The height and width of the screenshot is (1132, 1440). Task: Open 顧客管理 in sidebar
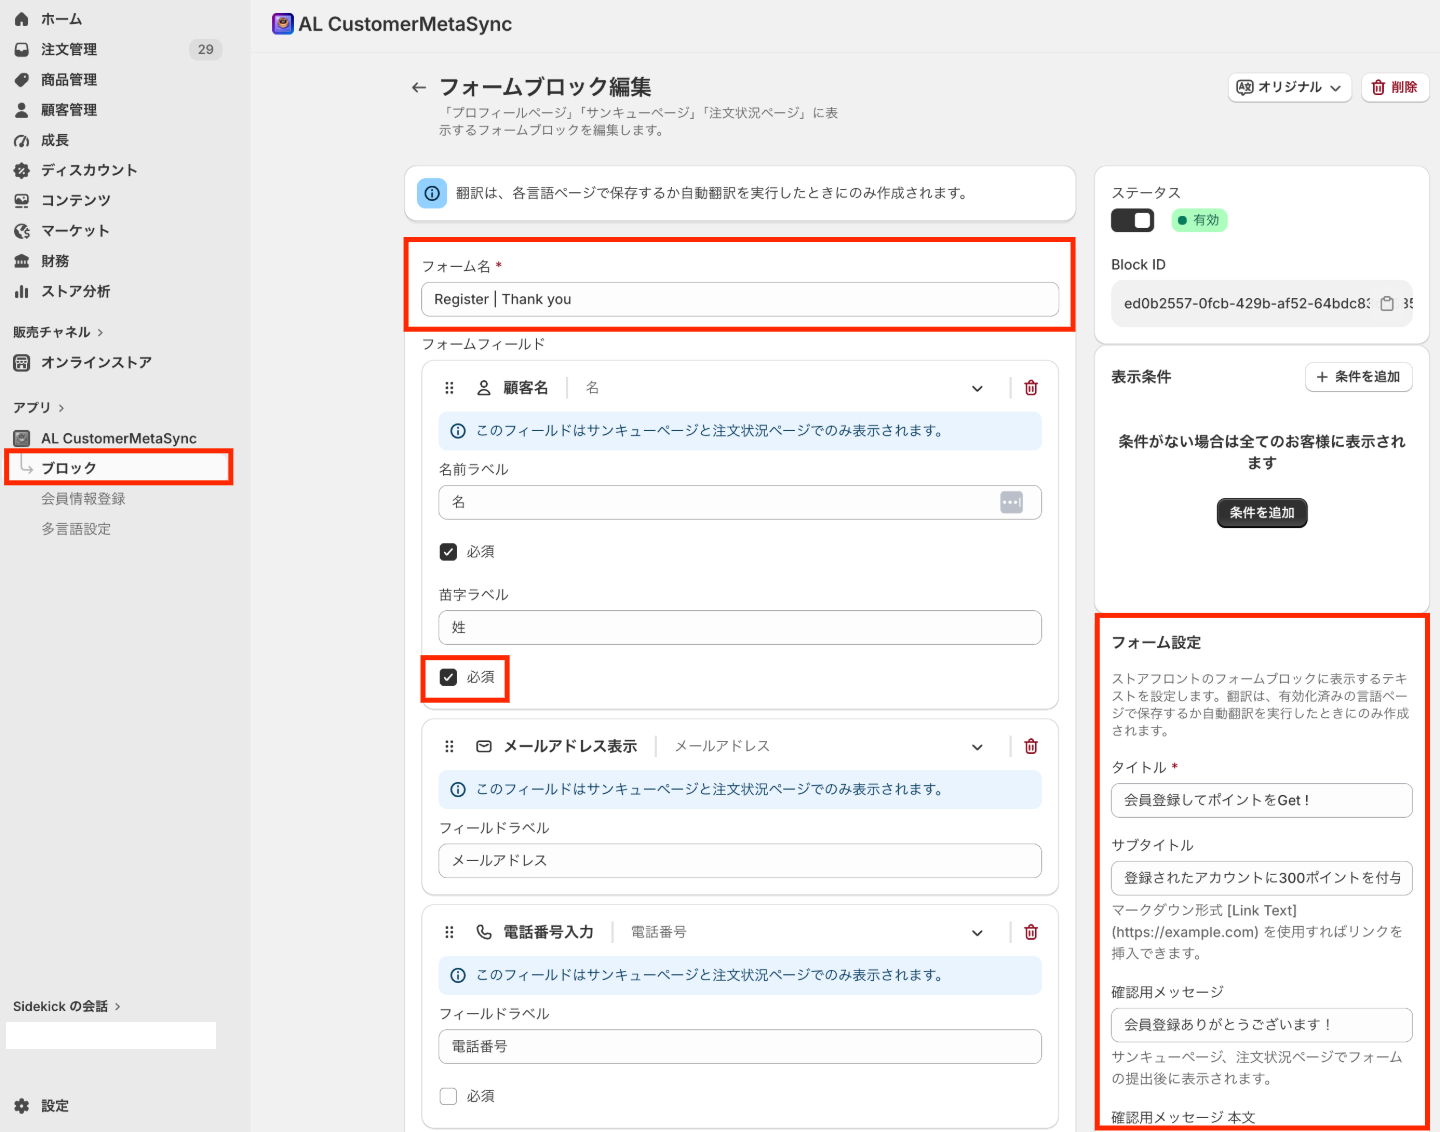(69, 110)
